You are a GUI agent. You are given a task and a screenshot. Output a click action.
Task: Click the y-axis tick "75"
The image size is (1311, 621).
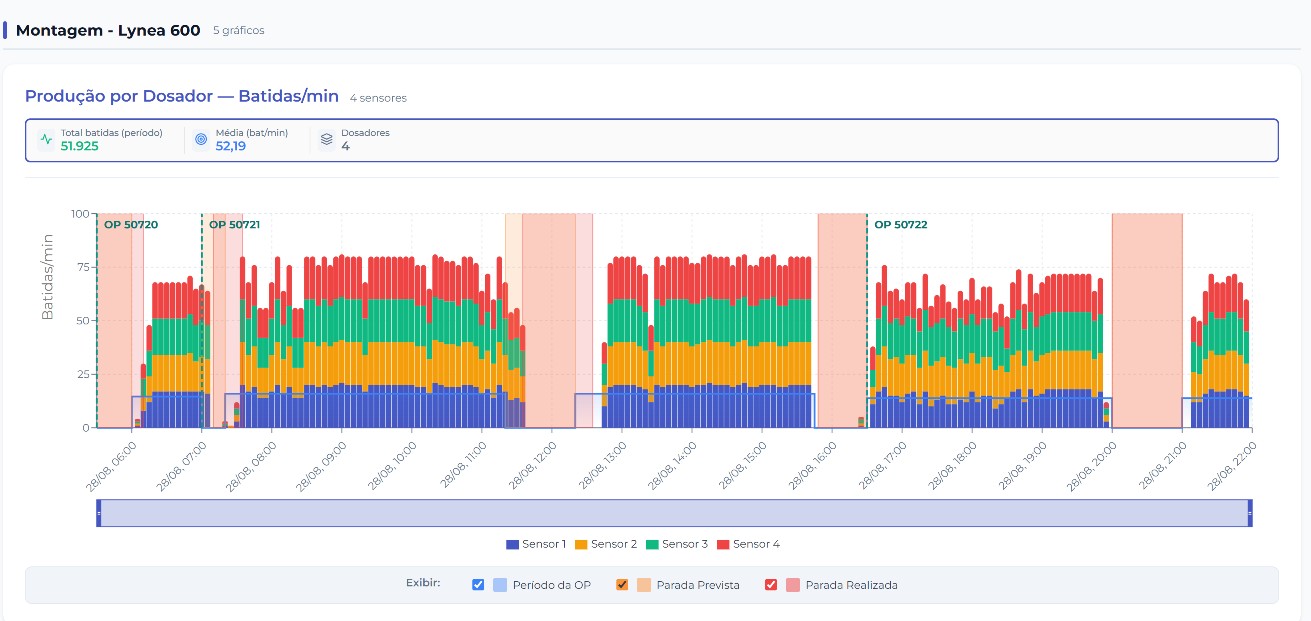tap(82, 267)
